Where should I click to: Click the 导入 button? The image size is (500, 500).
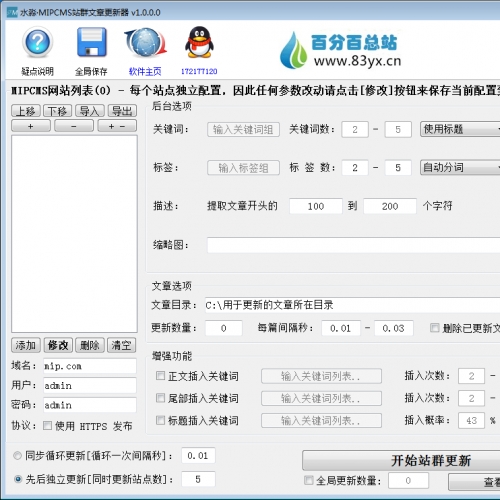tap(90, 111)
